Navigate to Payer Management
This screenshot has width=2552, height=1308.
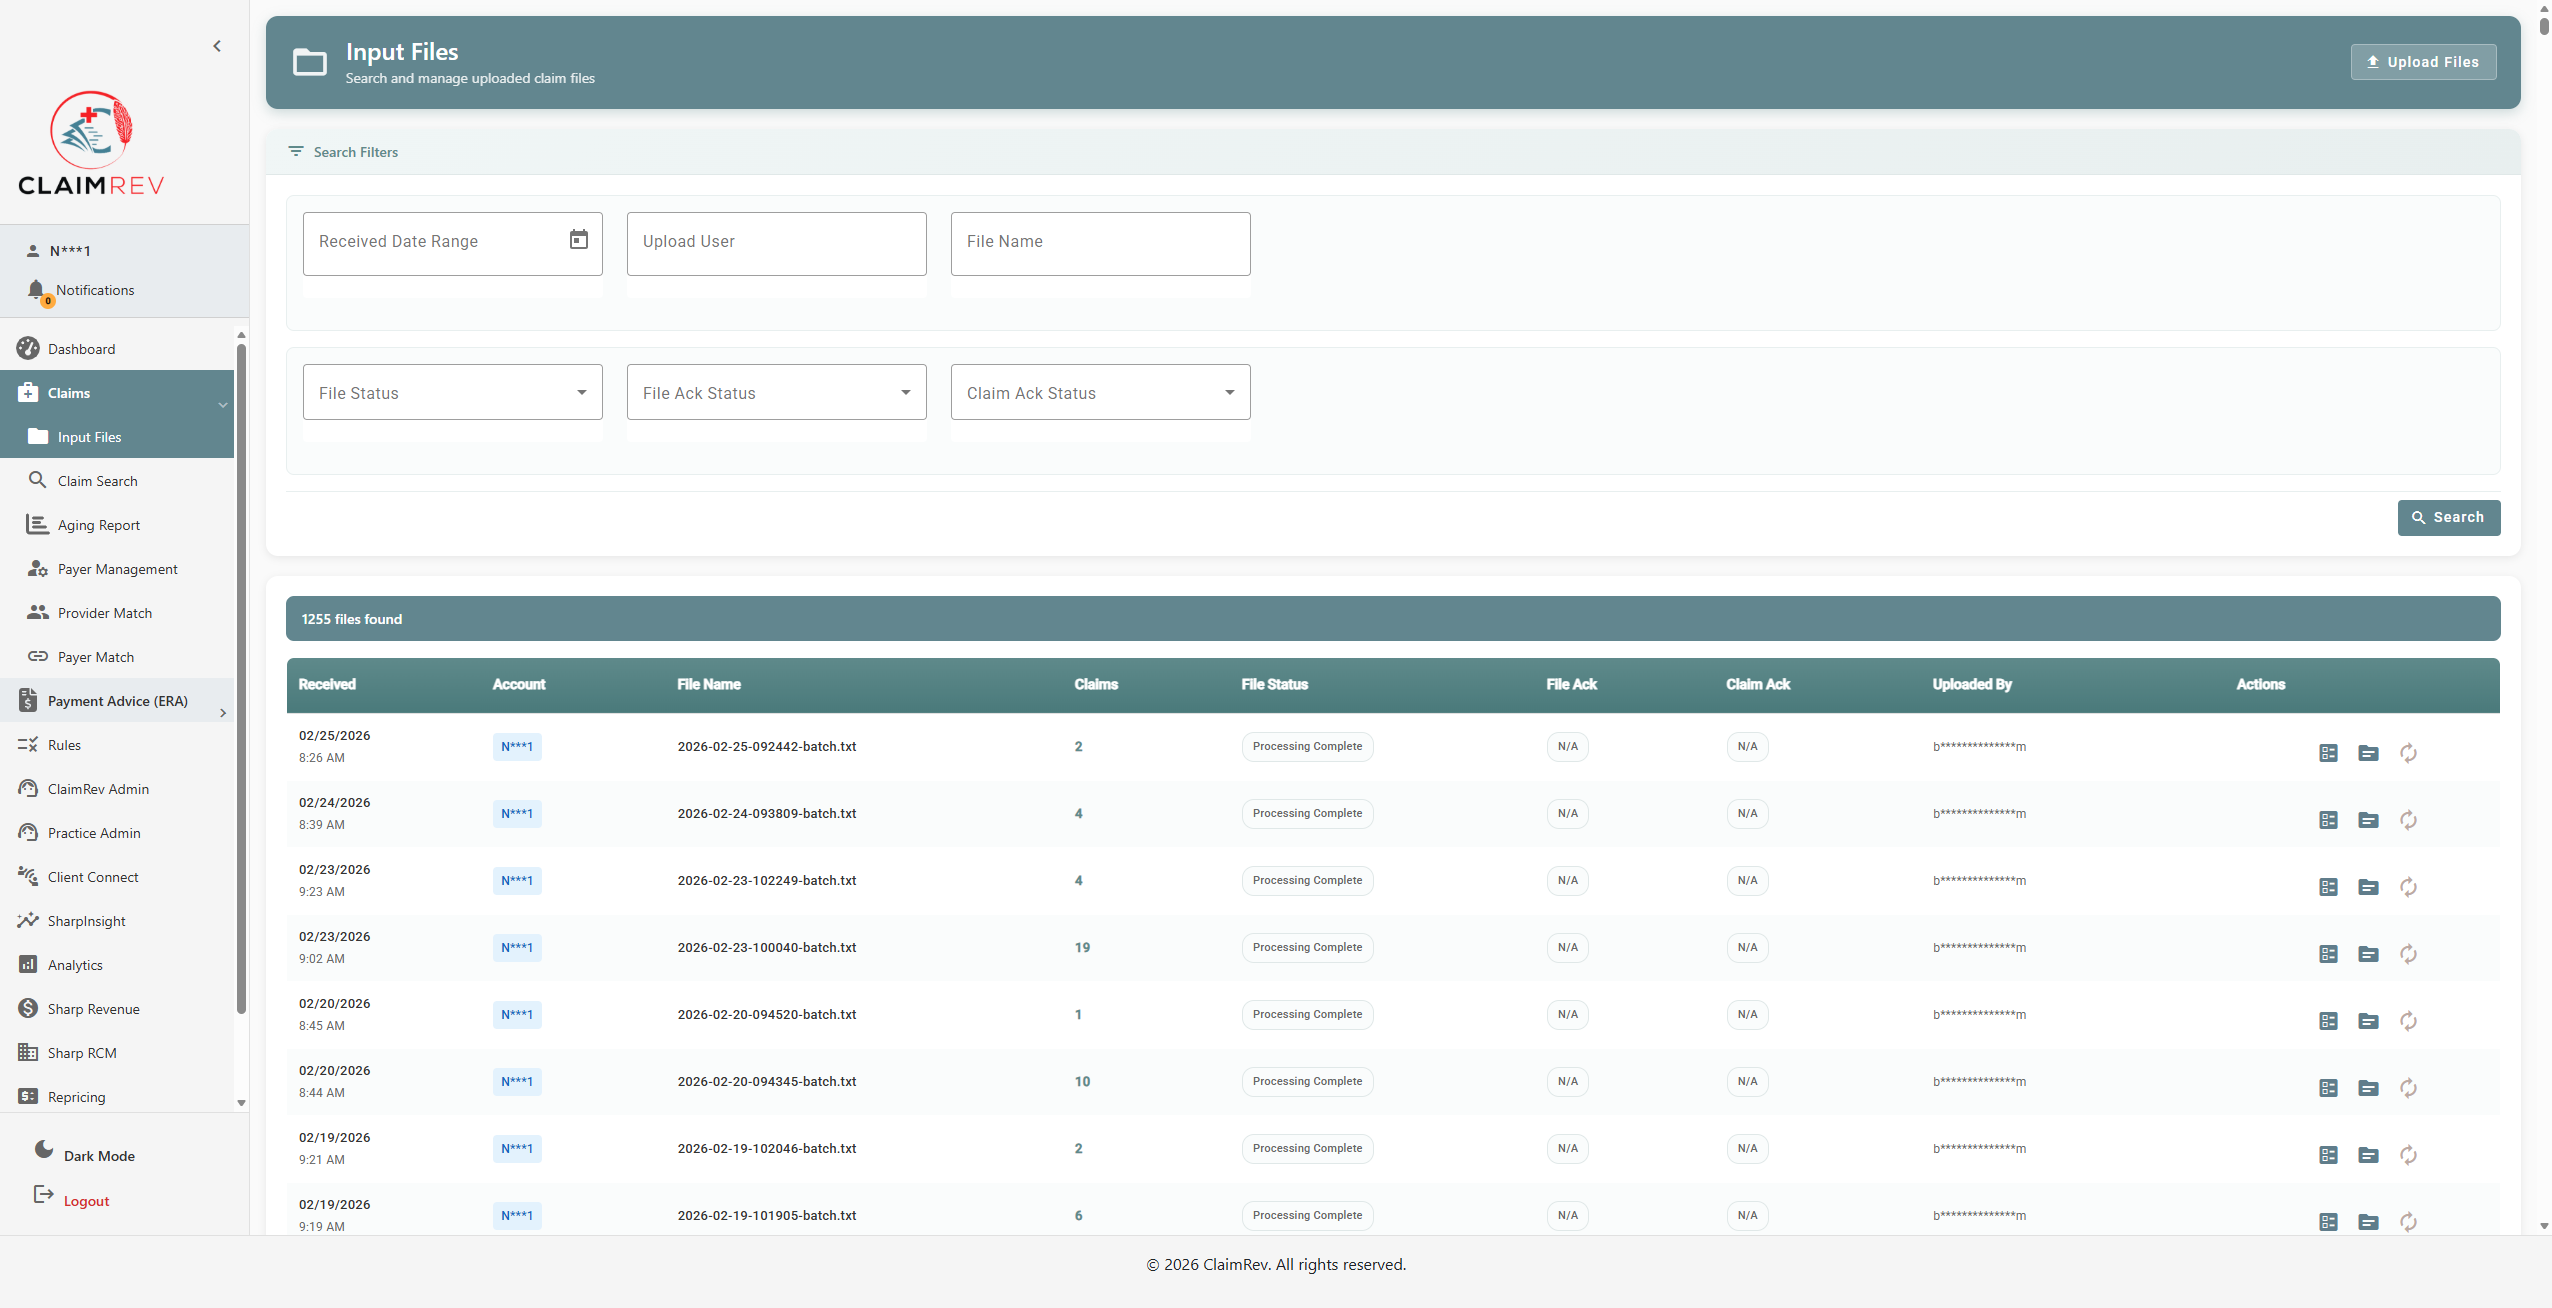(117, 569)
